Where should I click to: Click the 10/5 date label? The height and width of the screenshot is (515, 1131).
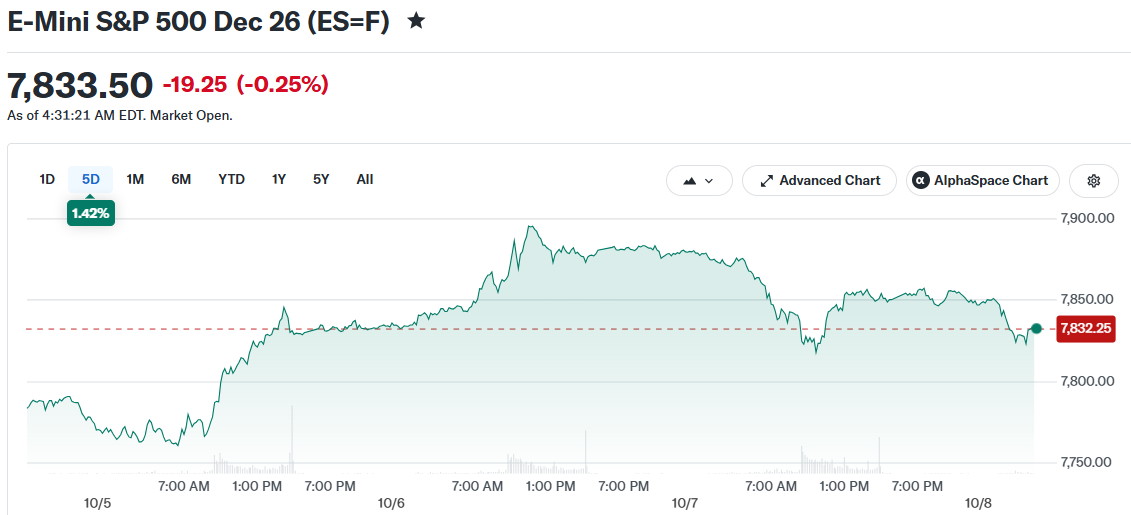(x=97, y=503)
